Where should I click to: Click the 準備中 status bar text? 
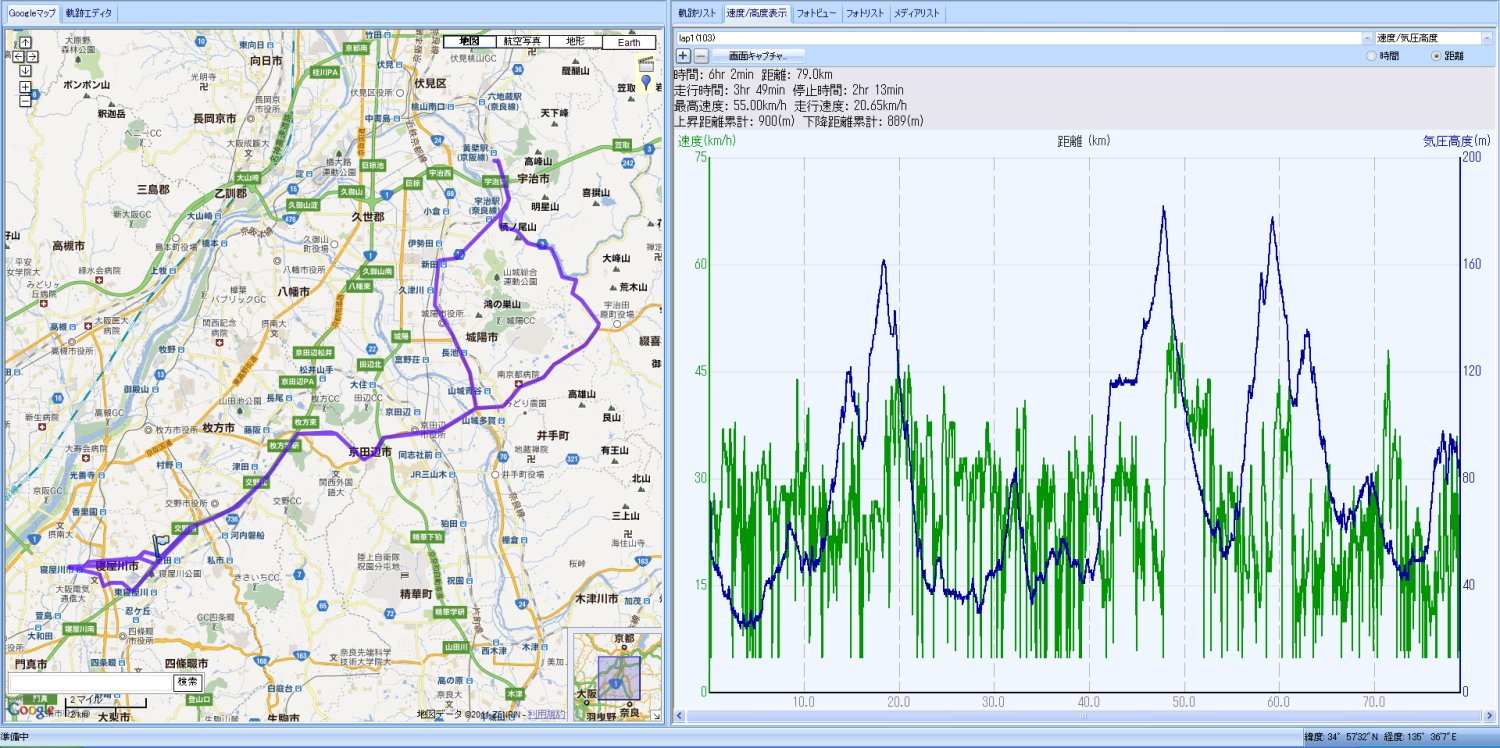15,738
